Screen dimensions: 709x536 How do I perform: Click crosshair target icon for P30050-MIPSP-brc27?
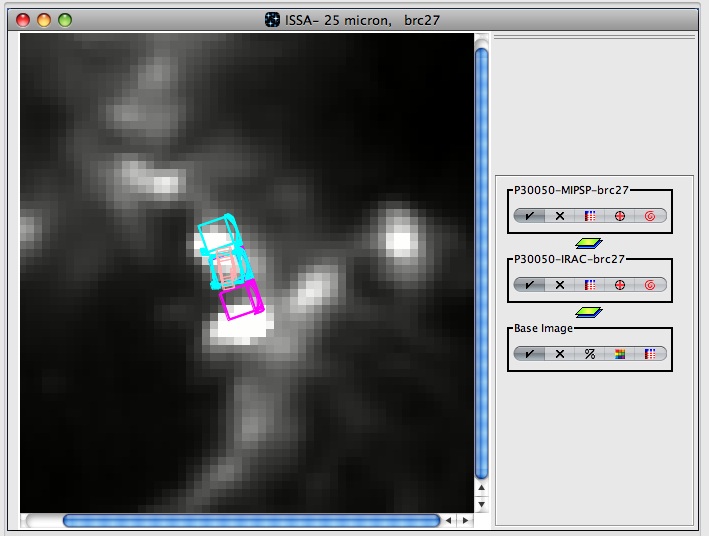(620, 216)
